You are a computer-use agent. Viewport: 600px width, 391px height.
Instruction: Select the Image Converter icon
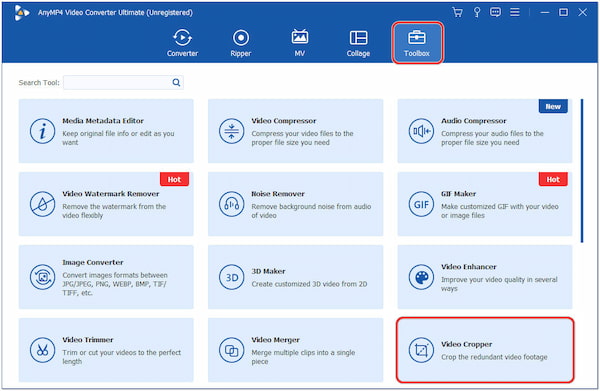click(x=42, y=277)
